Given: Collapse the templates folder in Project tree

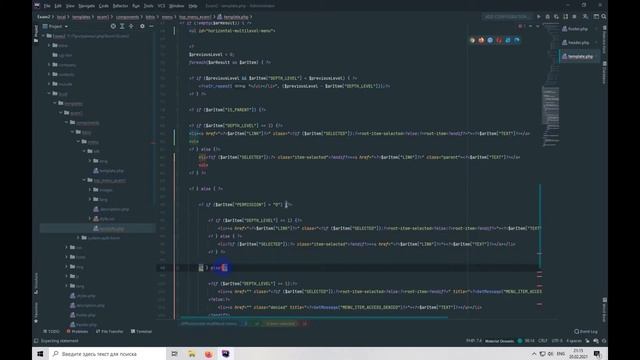Looking at the screenshot, I should (x=55, y=103).
